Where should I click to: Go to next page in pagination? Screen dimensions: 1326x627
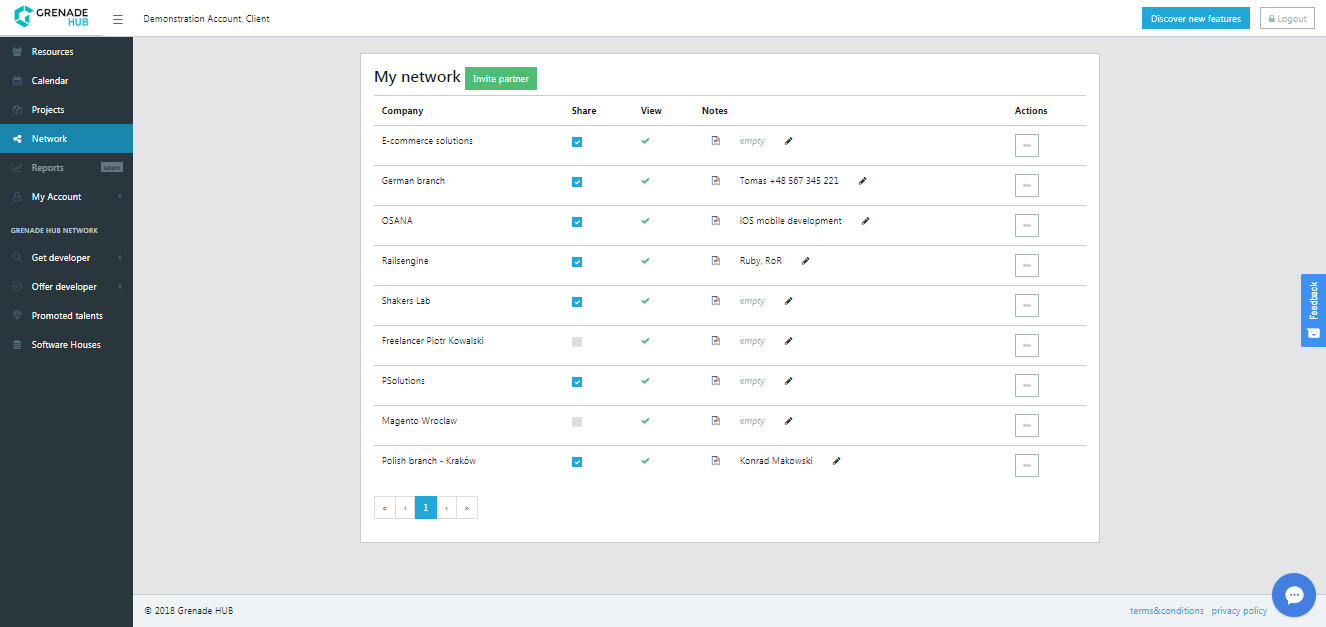[447, 508]
